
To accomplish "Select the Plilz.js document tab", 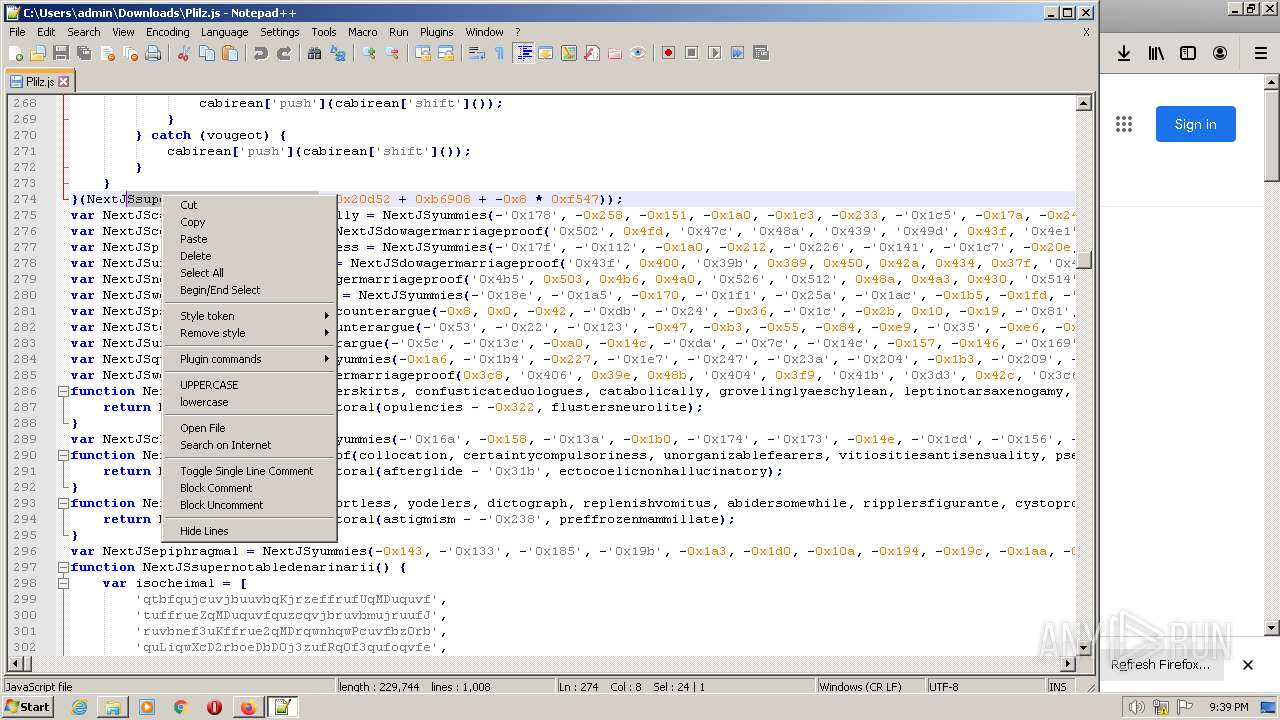I will (39, 82).
